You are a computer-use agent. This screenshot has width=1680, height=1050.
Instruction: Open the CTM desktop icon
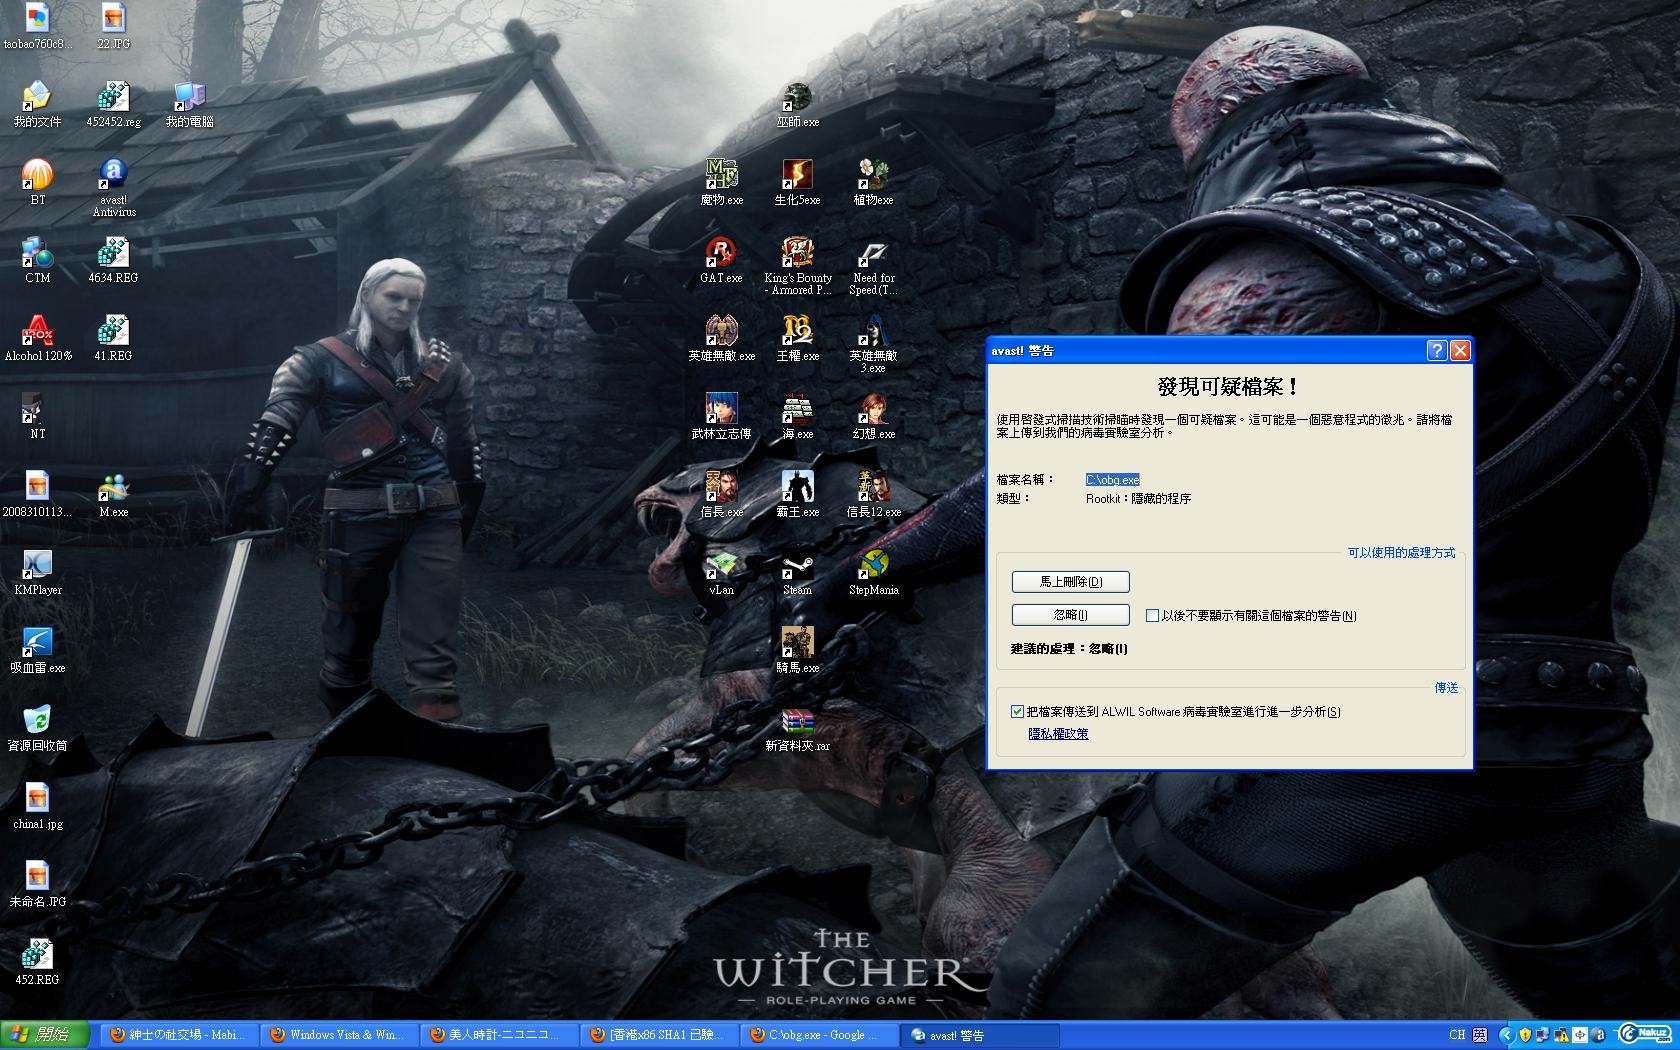tap(37, 260)
